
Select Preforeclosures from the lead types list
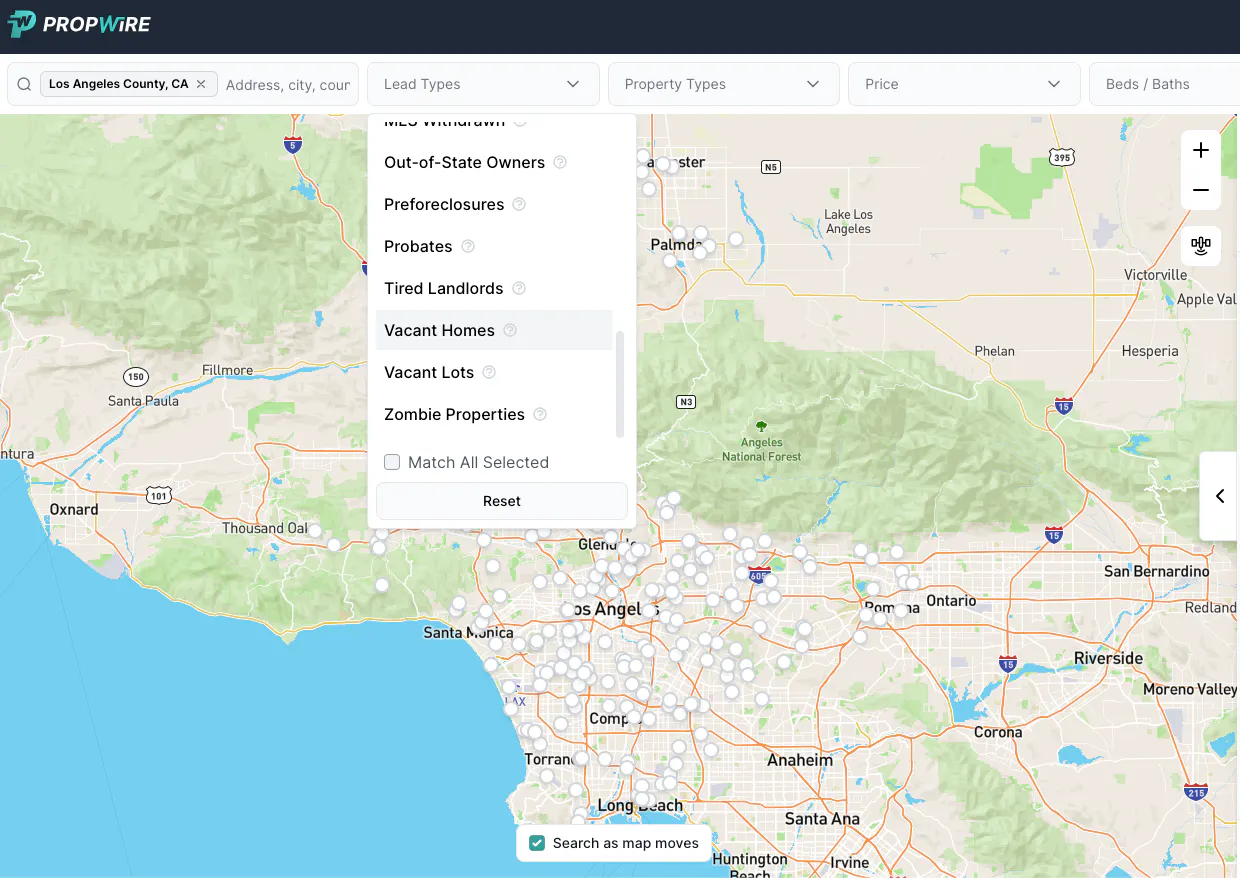[x=444, y=204]
